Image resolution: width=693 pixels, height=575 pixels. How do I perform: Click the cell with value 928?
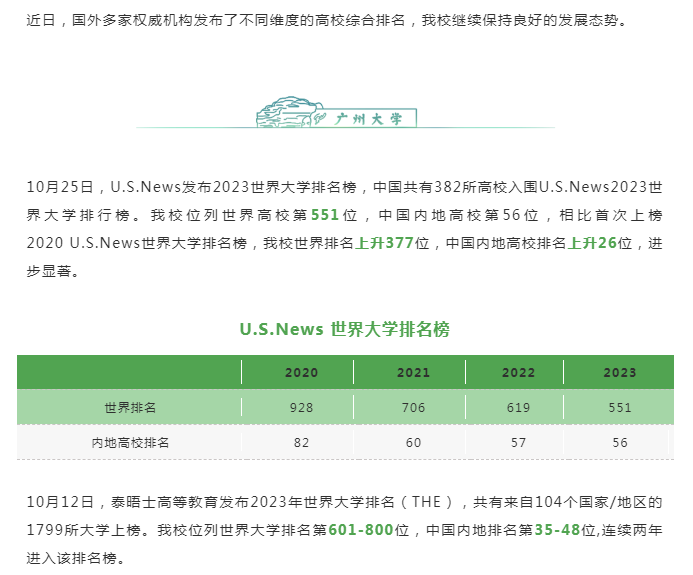pyautogui.click(x=301, y=407)
